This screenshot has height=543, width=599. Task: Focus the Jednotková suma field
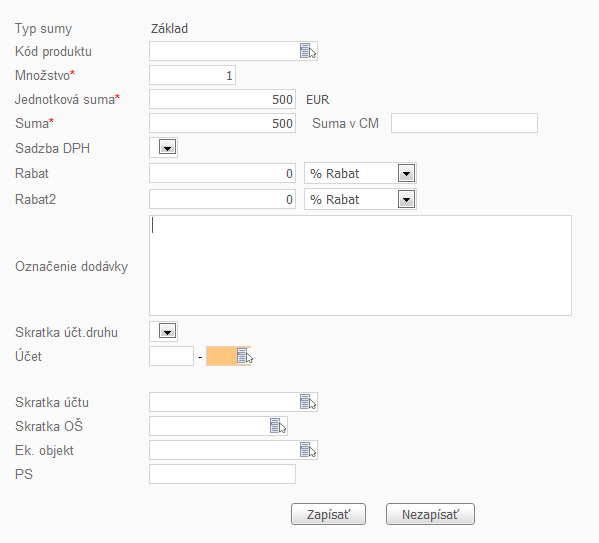(x=222, y=99)
